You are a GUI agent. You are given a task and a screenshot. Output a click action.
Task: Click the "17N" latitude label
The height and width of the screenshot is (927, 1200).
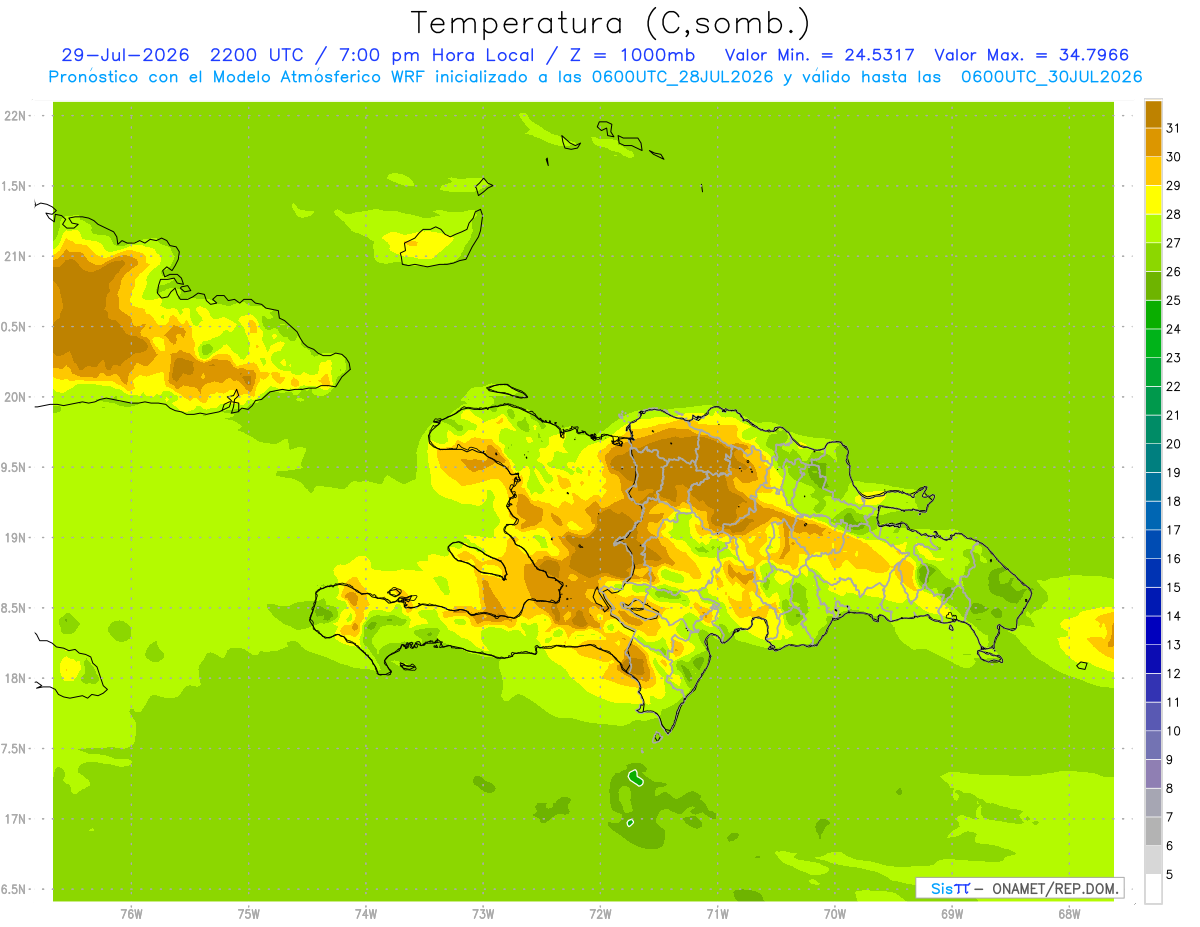[x=15, y=819]
